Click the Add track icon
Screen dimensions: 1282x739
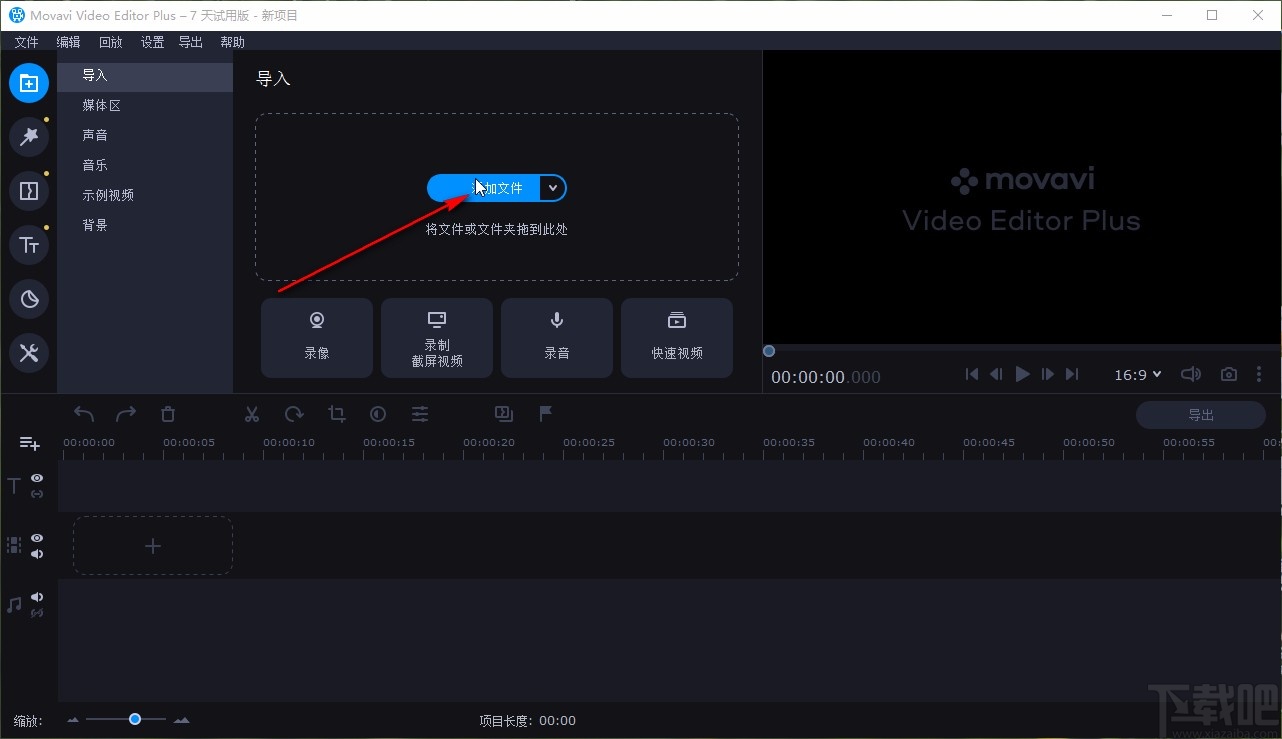(30, 443)
